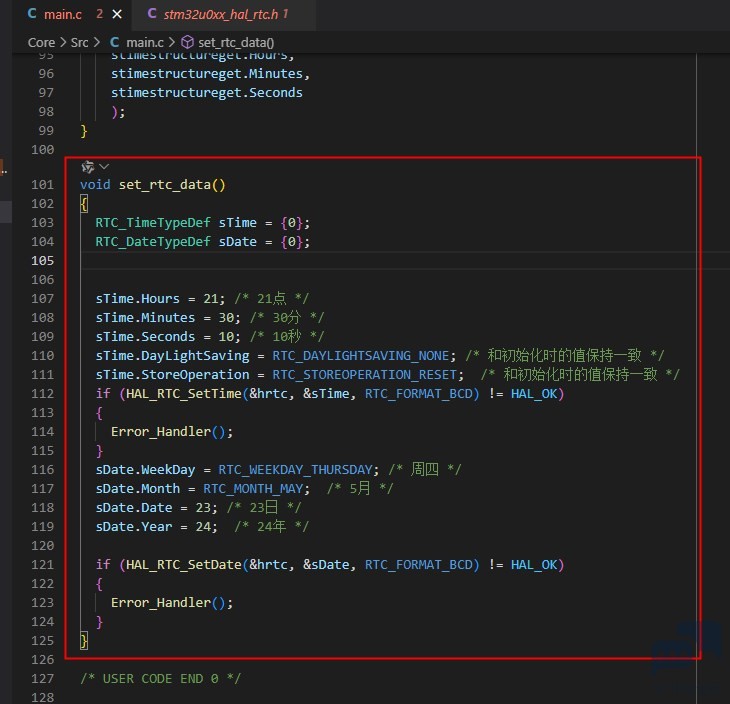This screenshot has width=730, height=704.
Task: Click 'sDate.Year' on line 119
Action: click(x=134, y=527)
